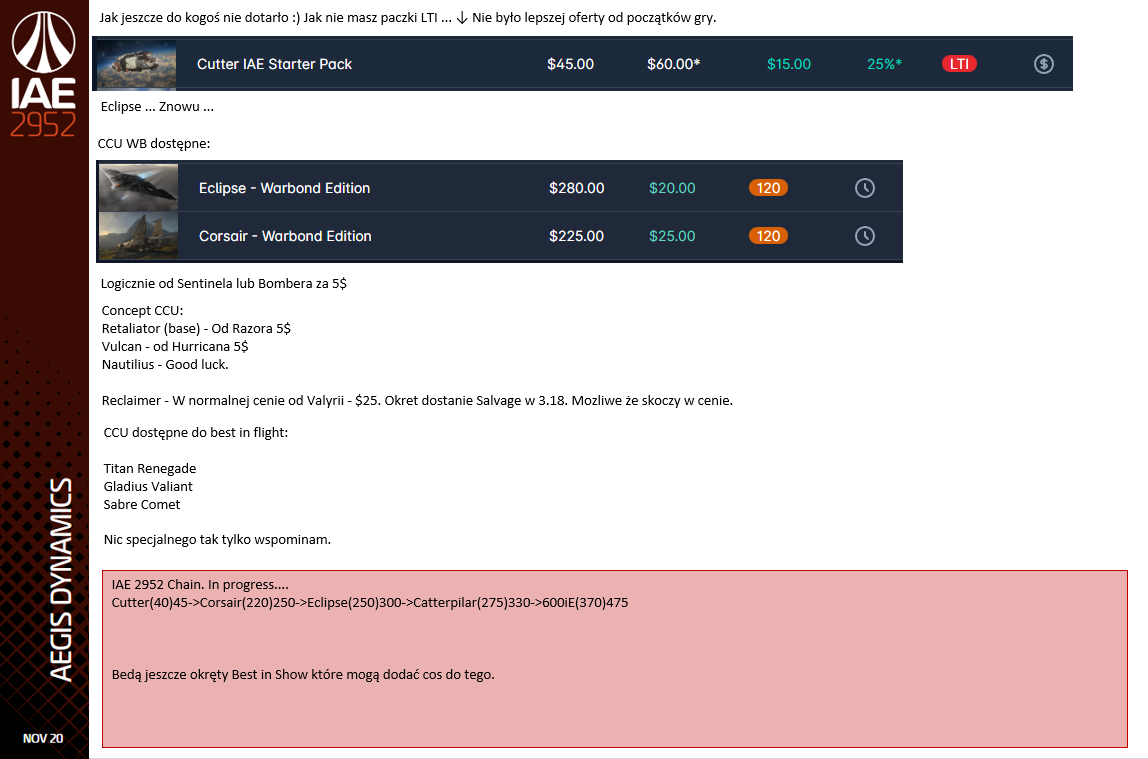Click the NOV 20 date label
Screen dimensions: 1148x759
(x=43, y=739)
